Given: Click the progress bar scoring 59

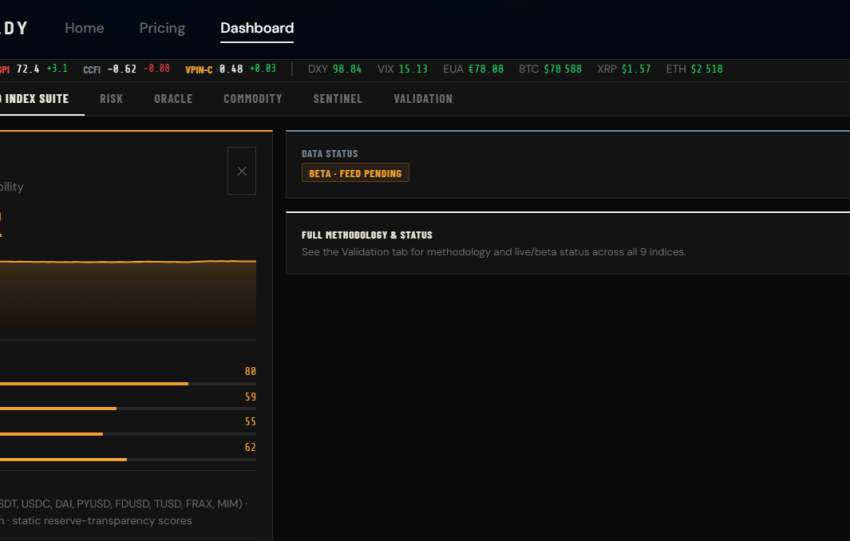Looking at the screenshot, I should tap(128, 409).
